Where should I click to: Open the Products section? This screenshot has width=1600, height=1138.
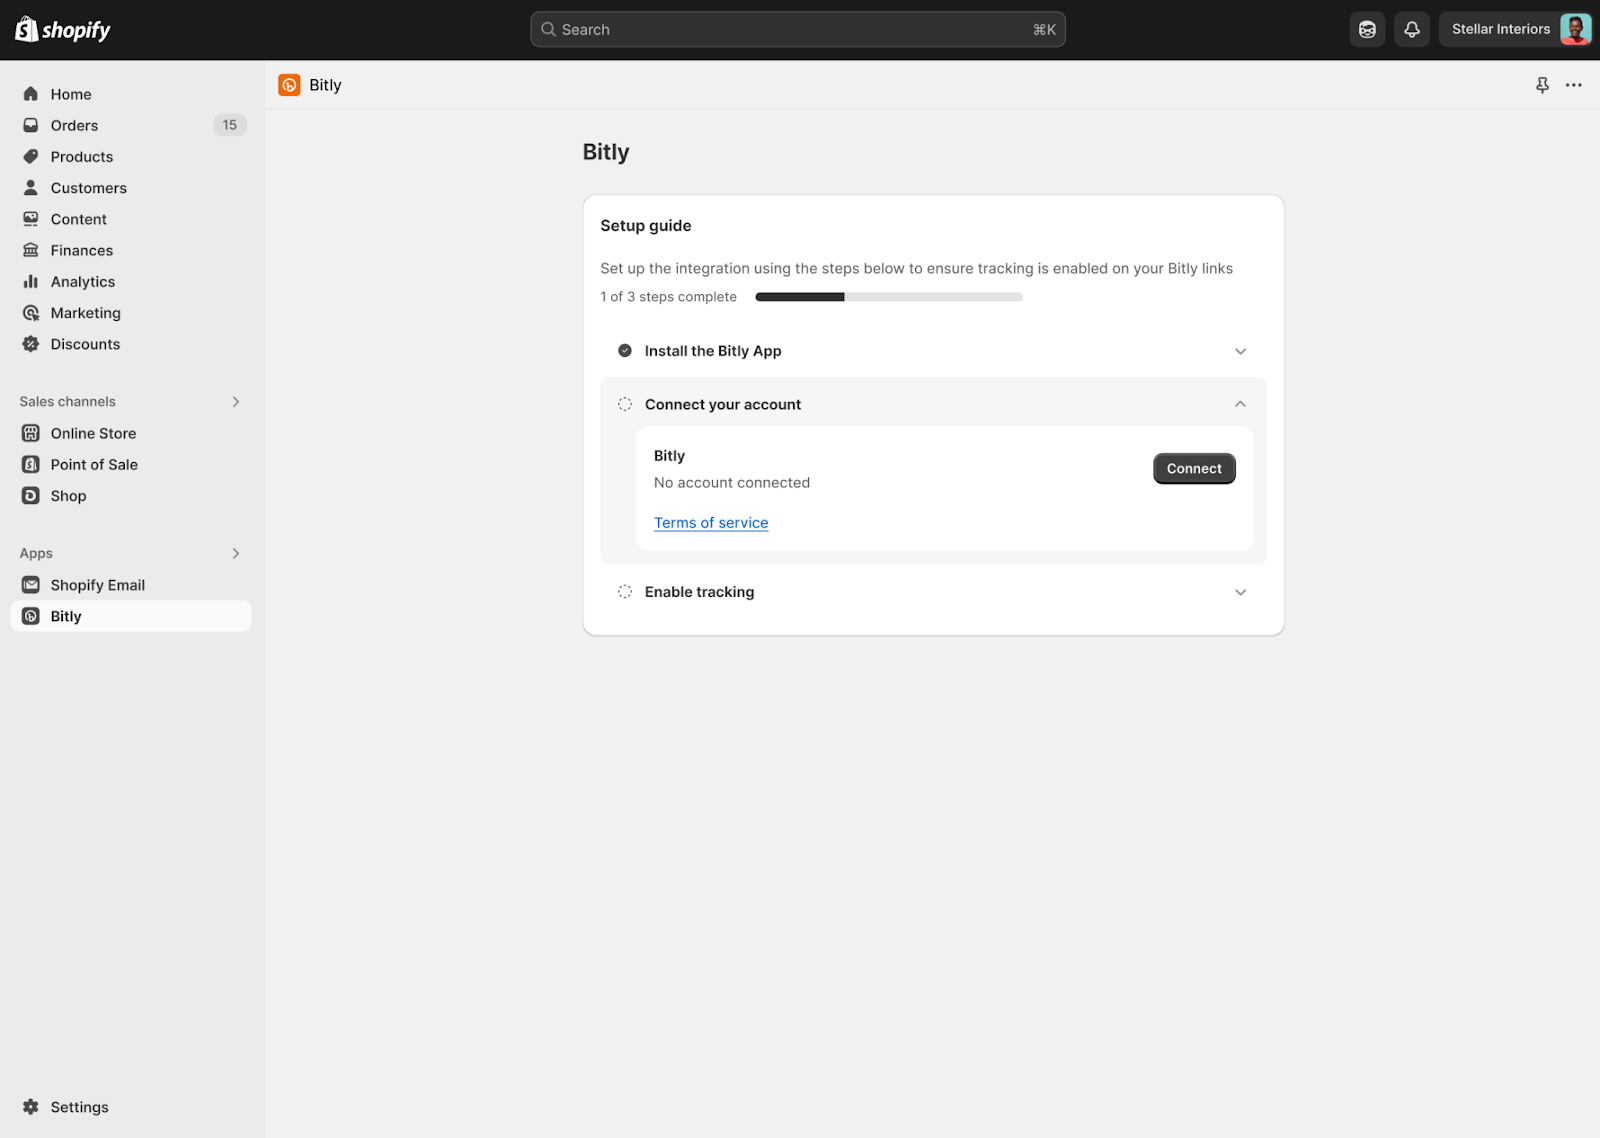[82, 156]
